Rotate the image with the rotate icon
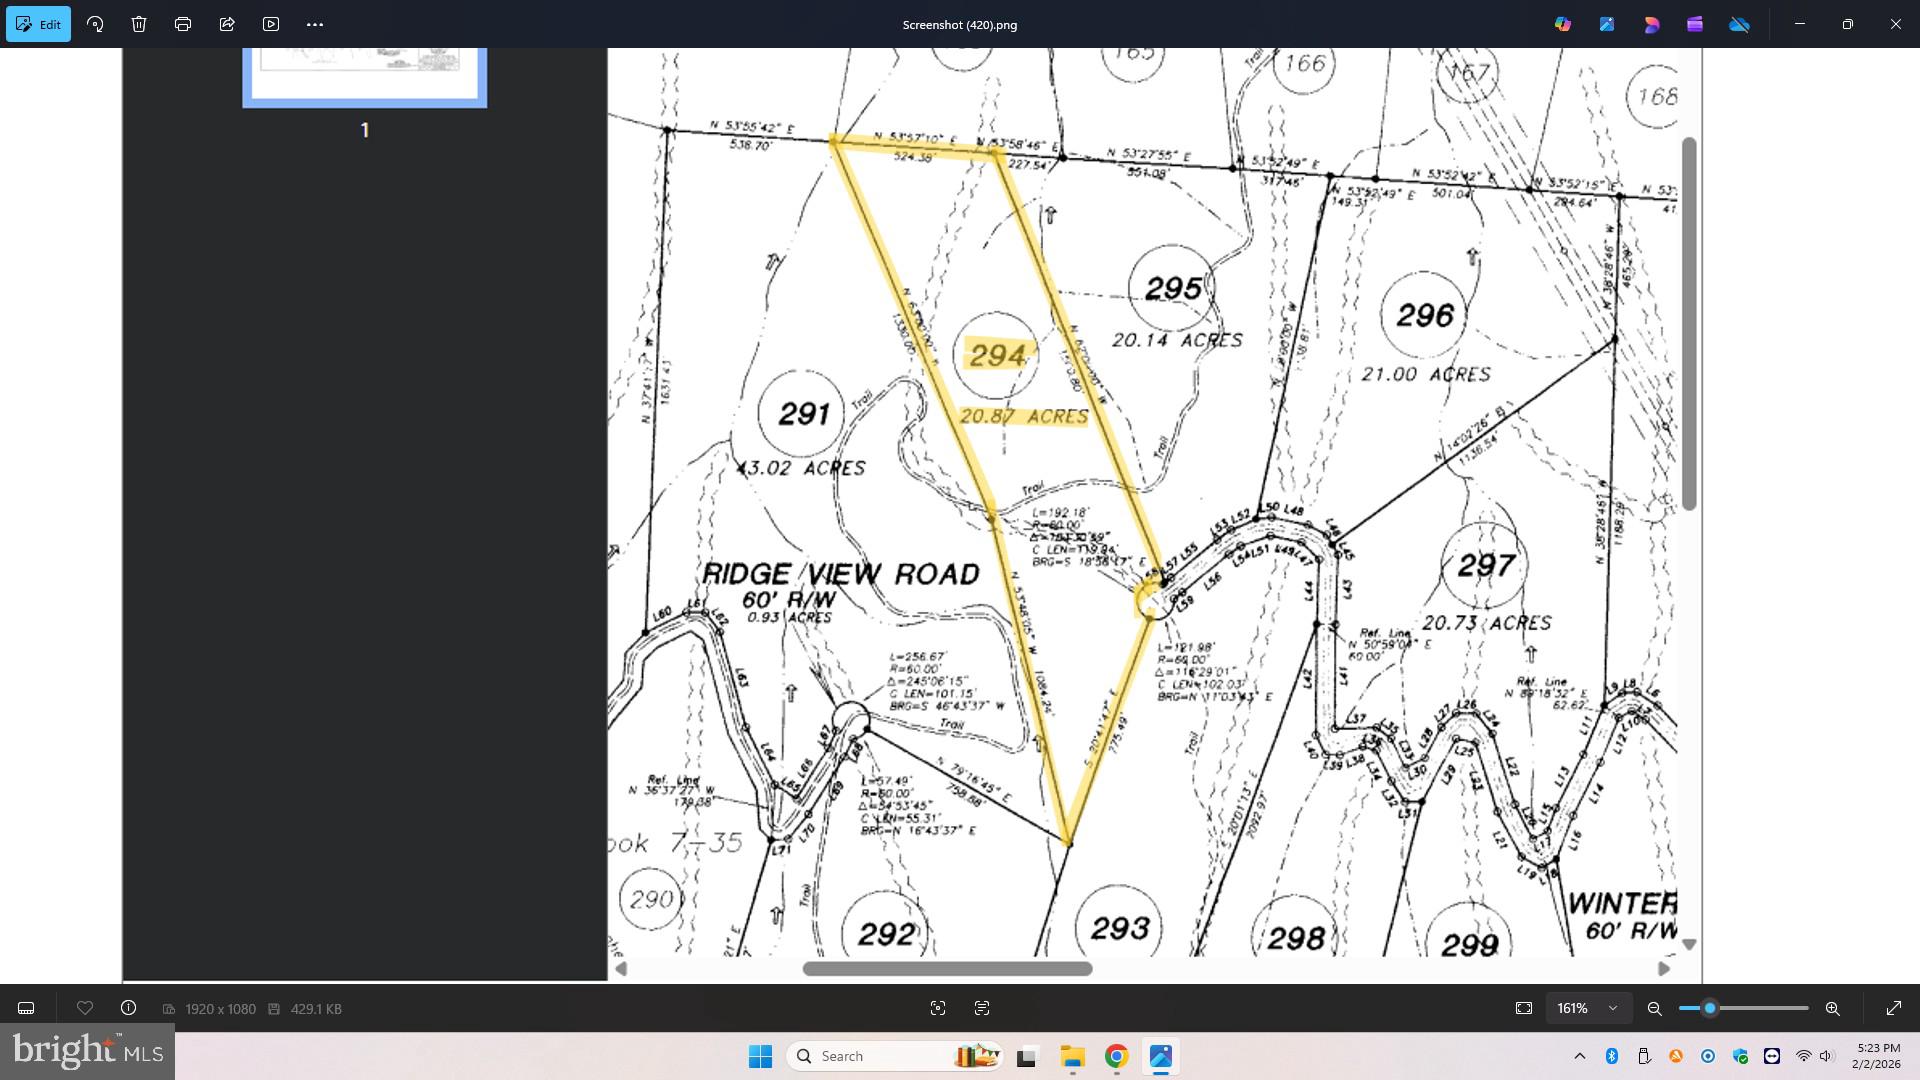Screen dimensions: 1920x1080 (95, 24)
